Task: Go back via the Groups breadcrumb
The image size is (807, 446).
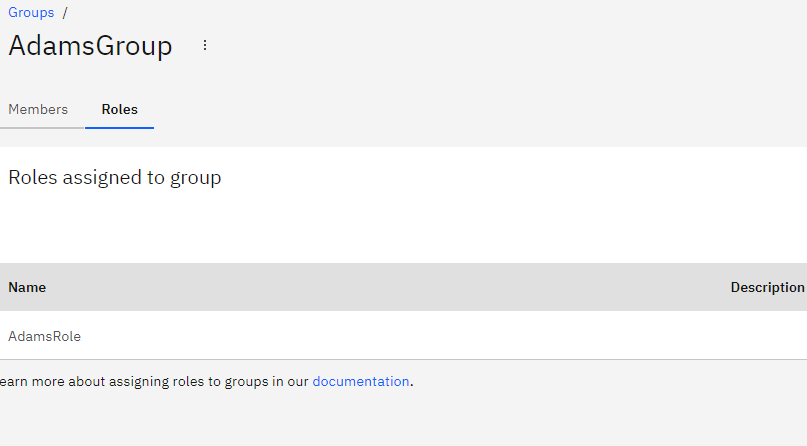Action: tap(31, 12)
